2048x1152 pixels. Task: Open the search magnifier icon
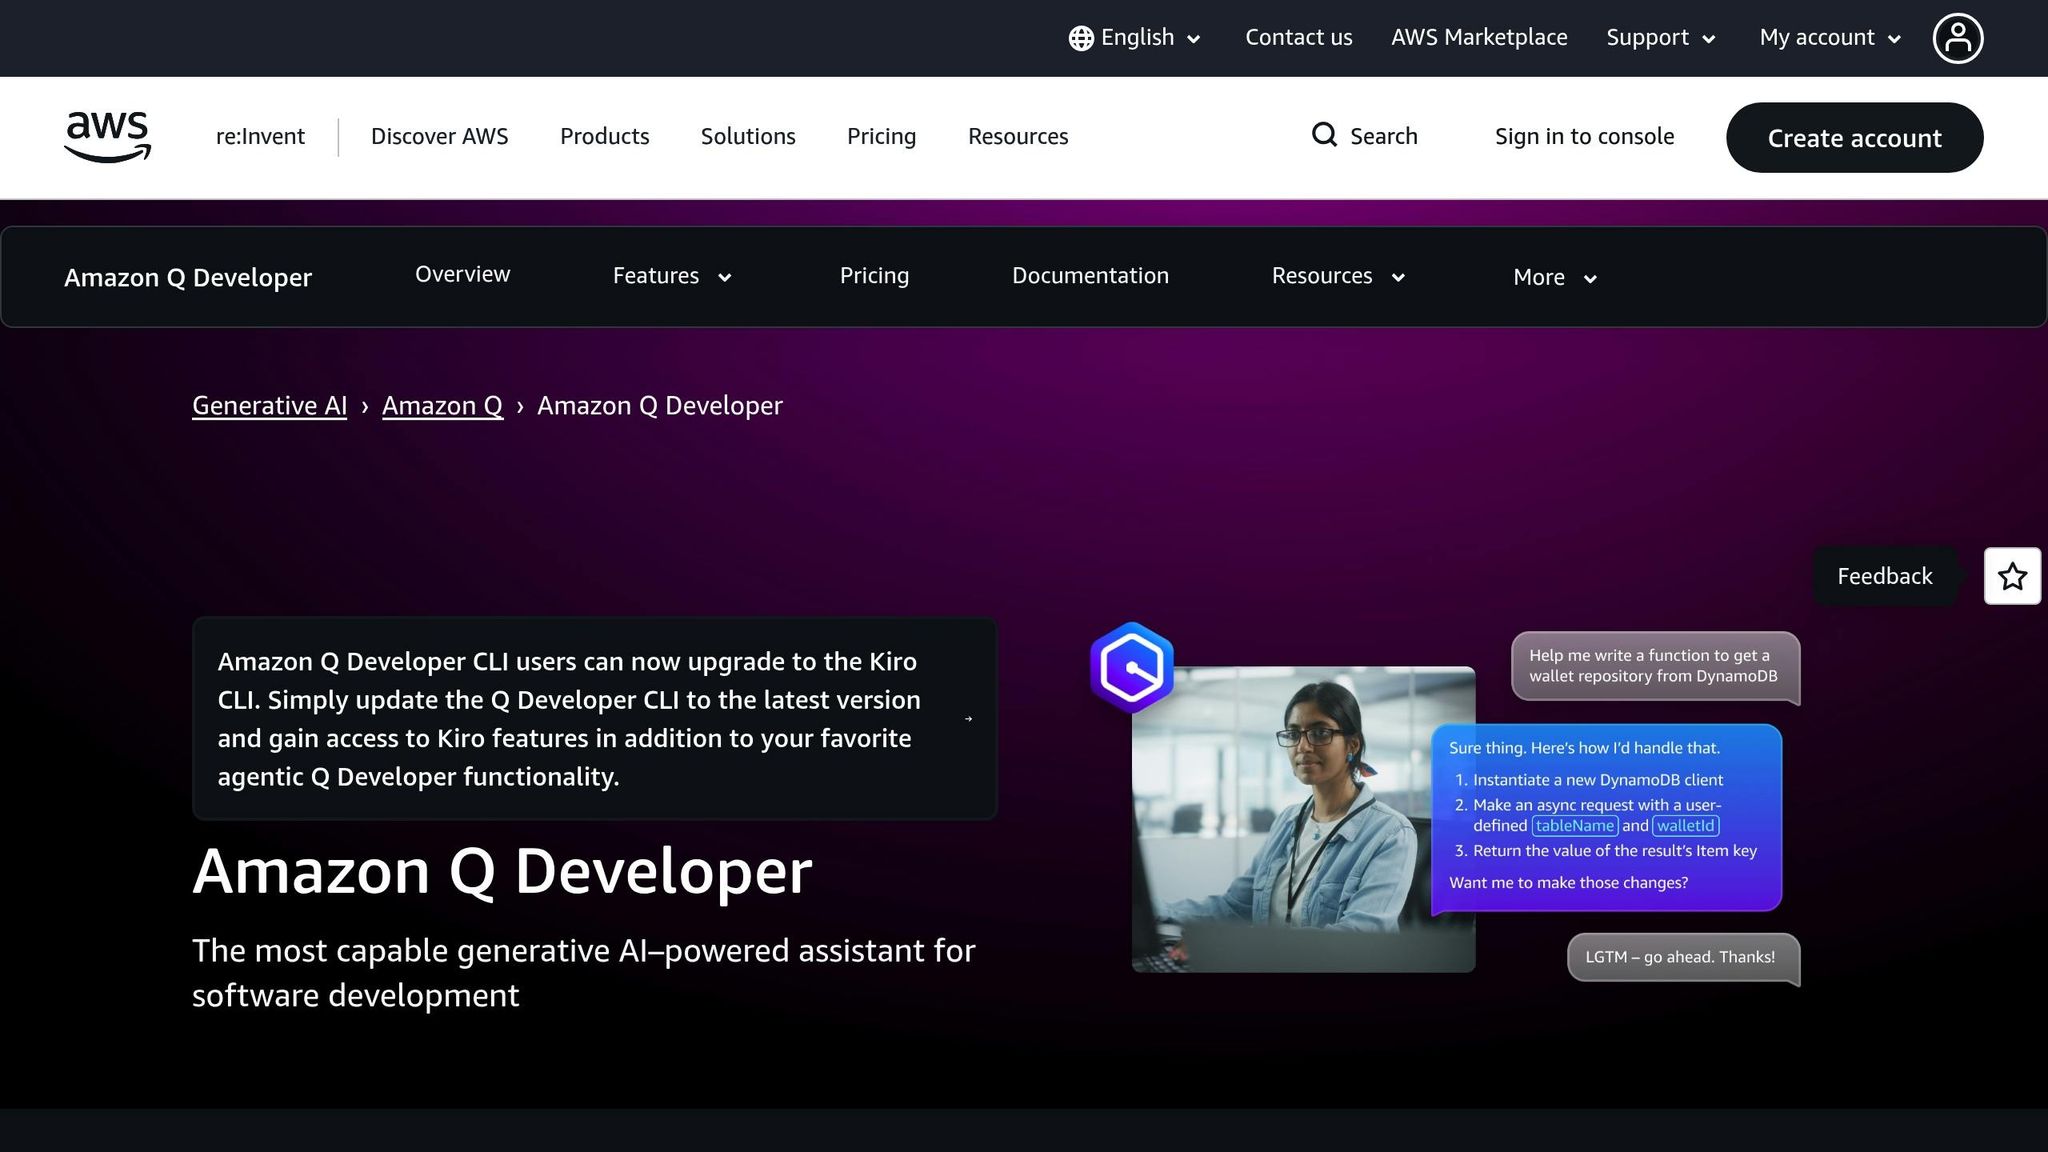[1324, 135]
